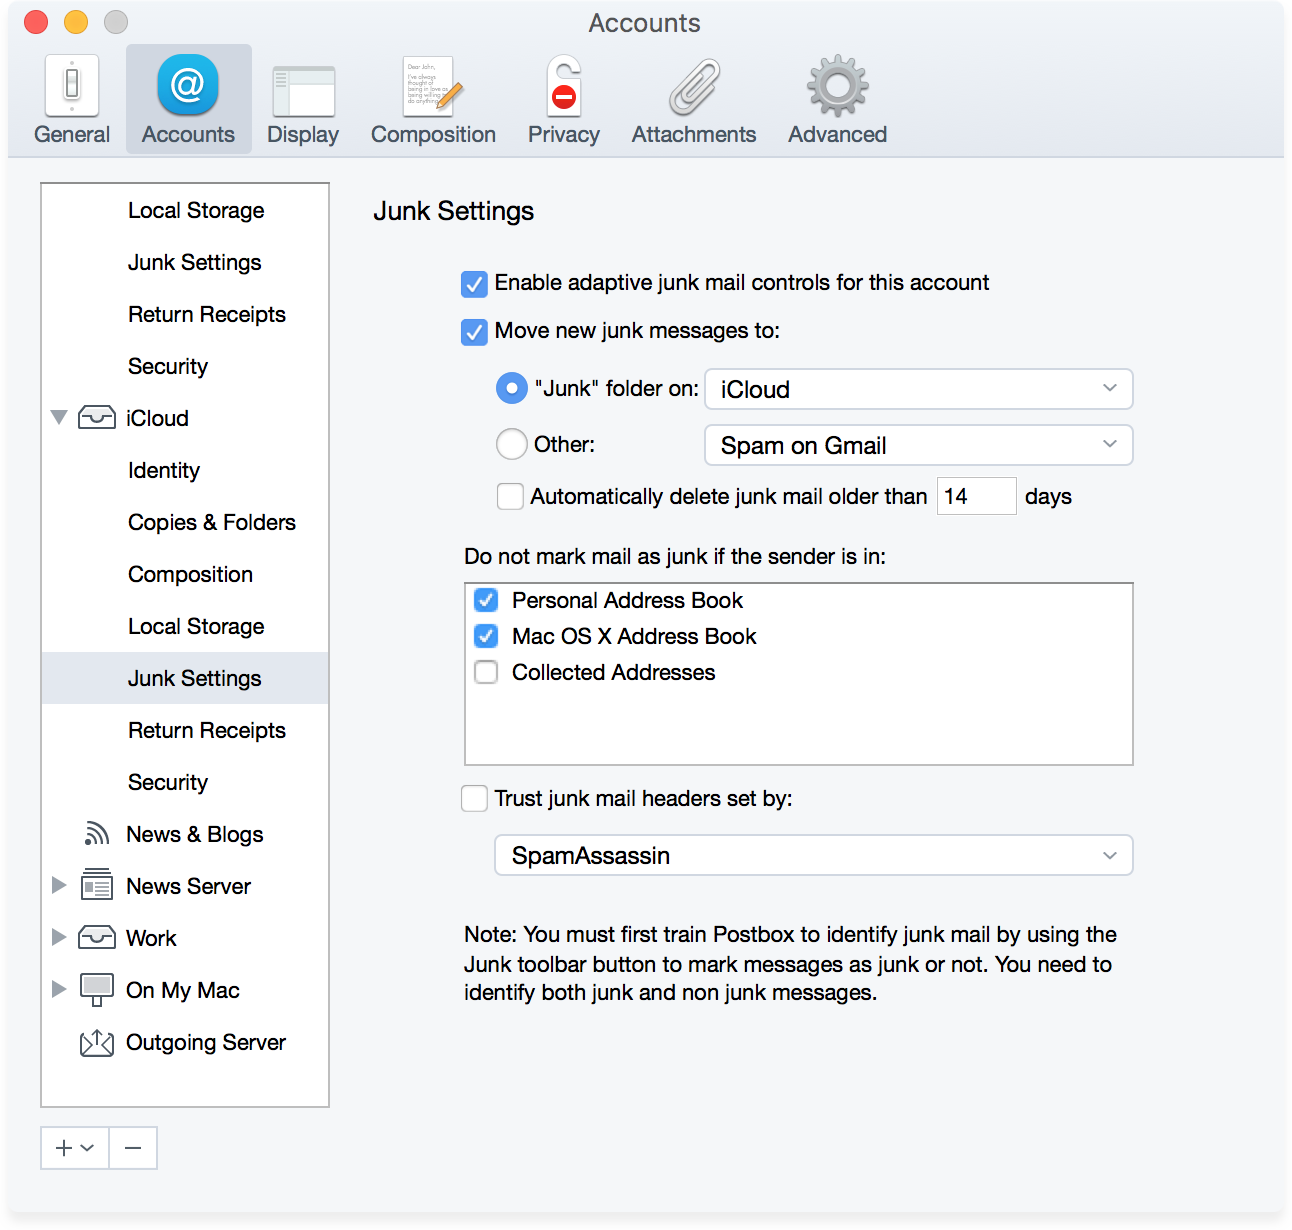The image size is (1292, 1230).
Task: Open the Composition preferences icon
Action: click(x=433, y=87)
